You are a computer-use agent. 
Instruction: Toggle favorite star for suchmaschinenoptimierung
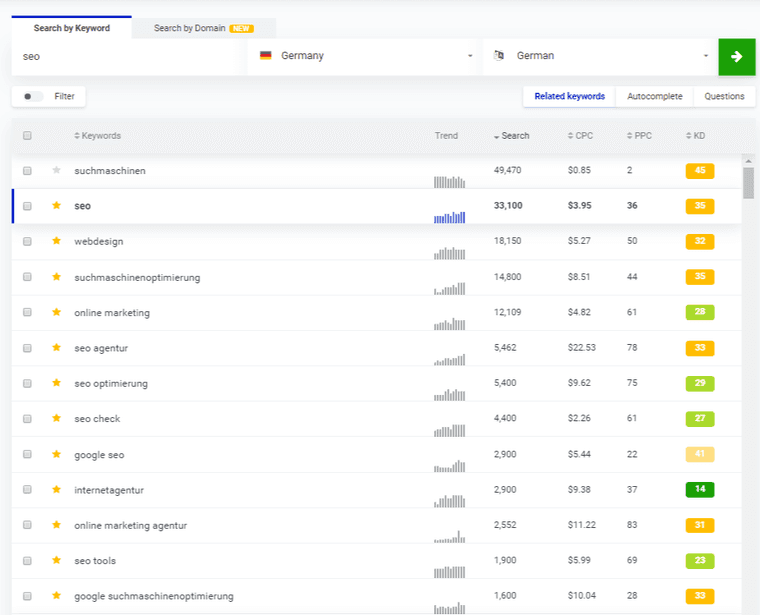[56, 277]
